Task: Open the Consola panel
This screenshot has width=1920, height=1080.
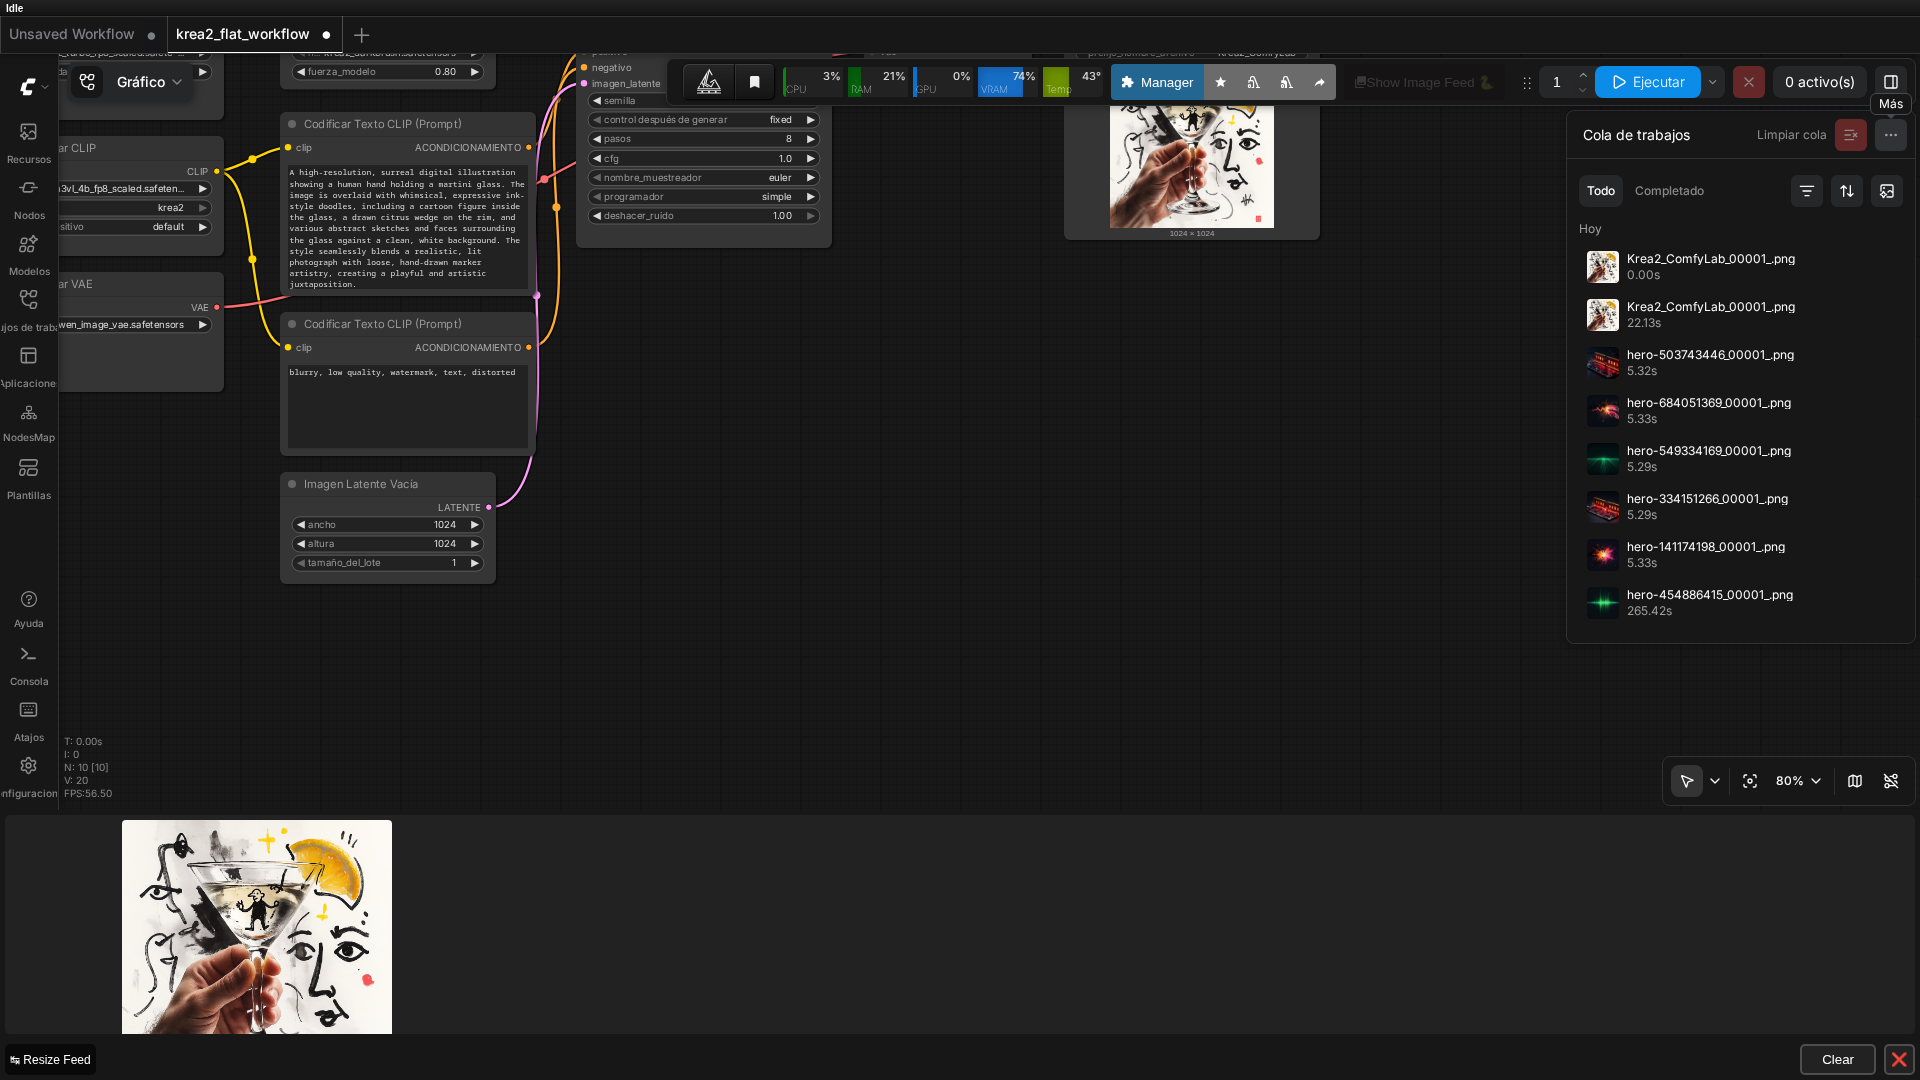Action: [x=28, y=665]
